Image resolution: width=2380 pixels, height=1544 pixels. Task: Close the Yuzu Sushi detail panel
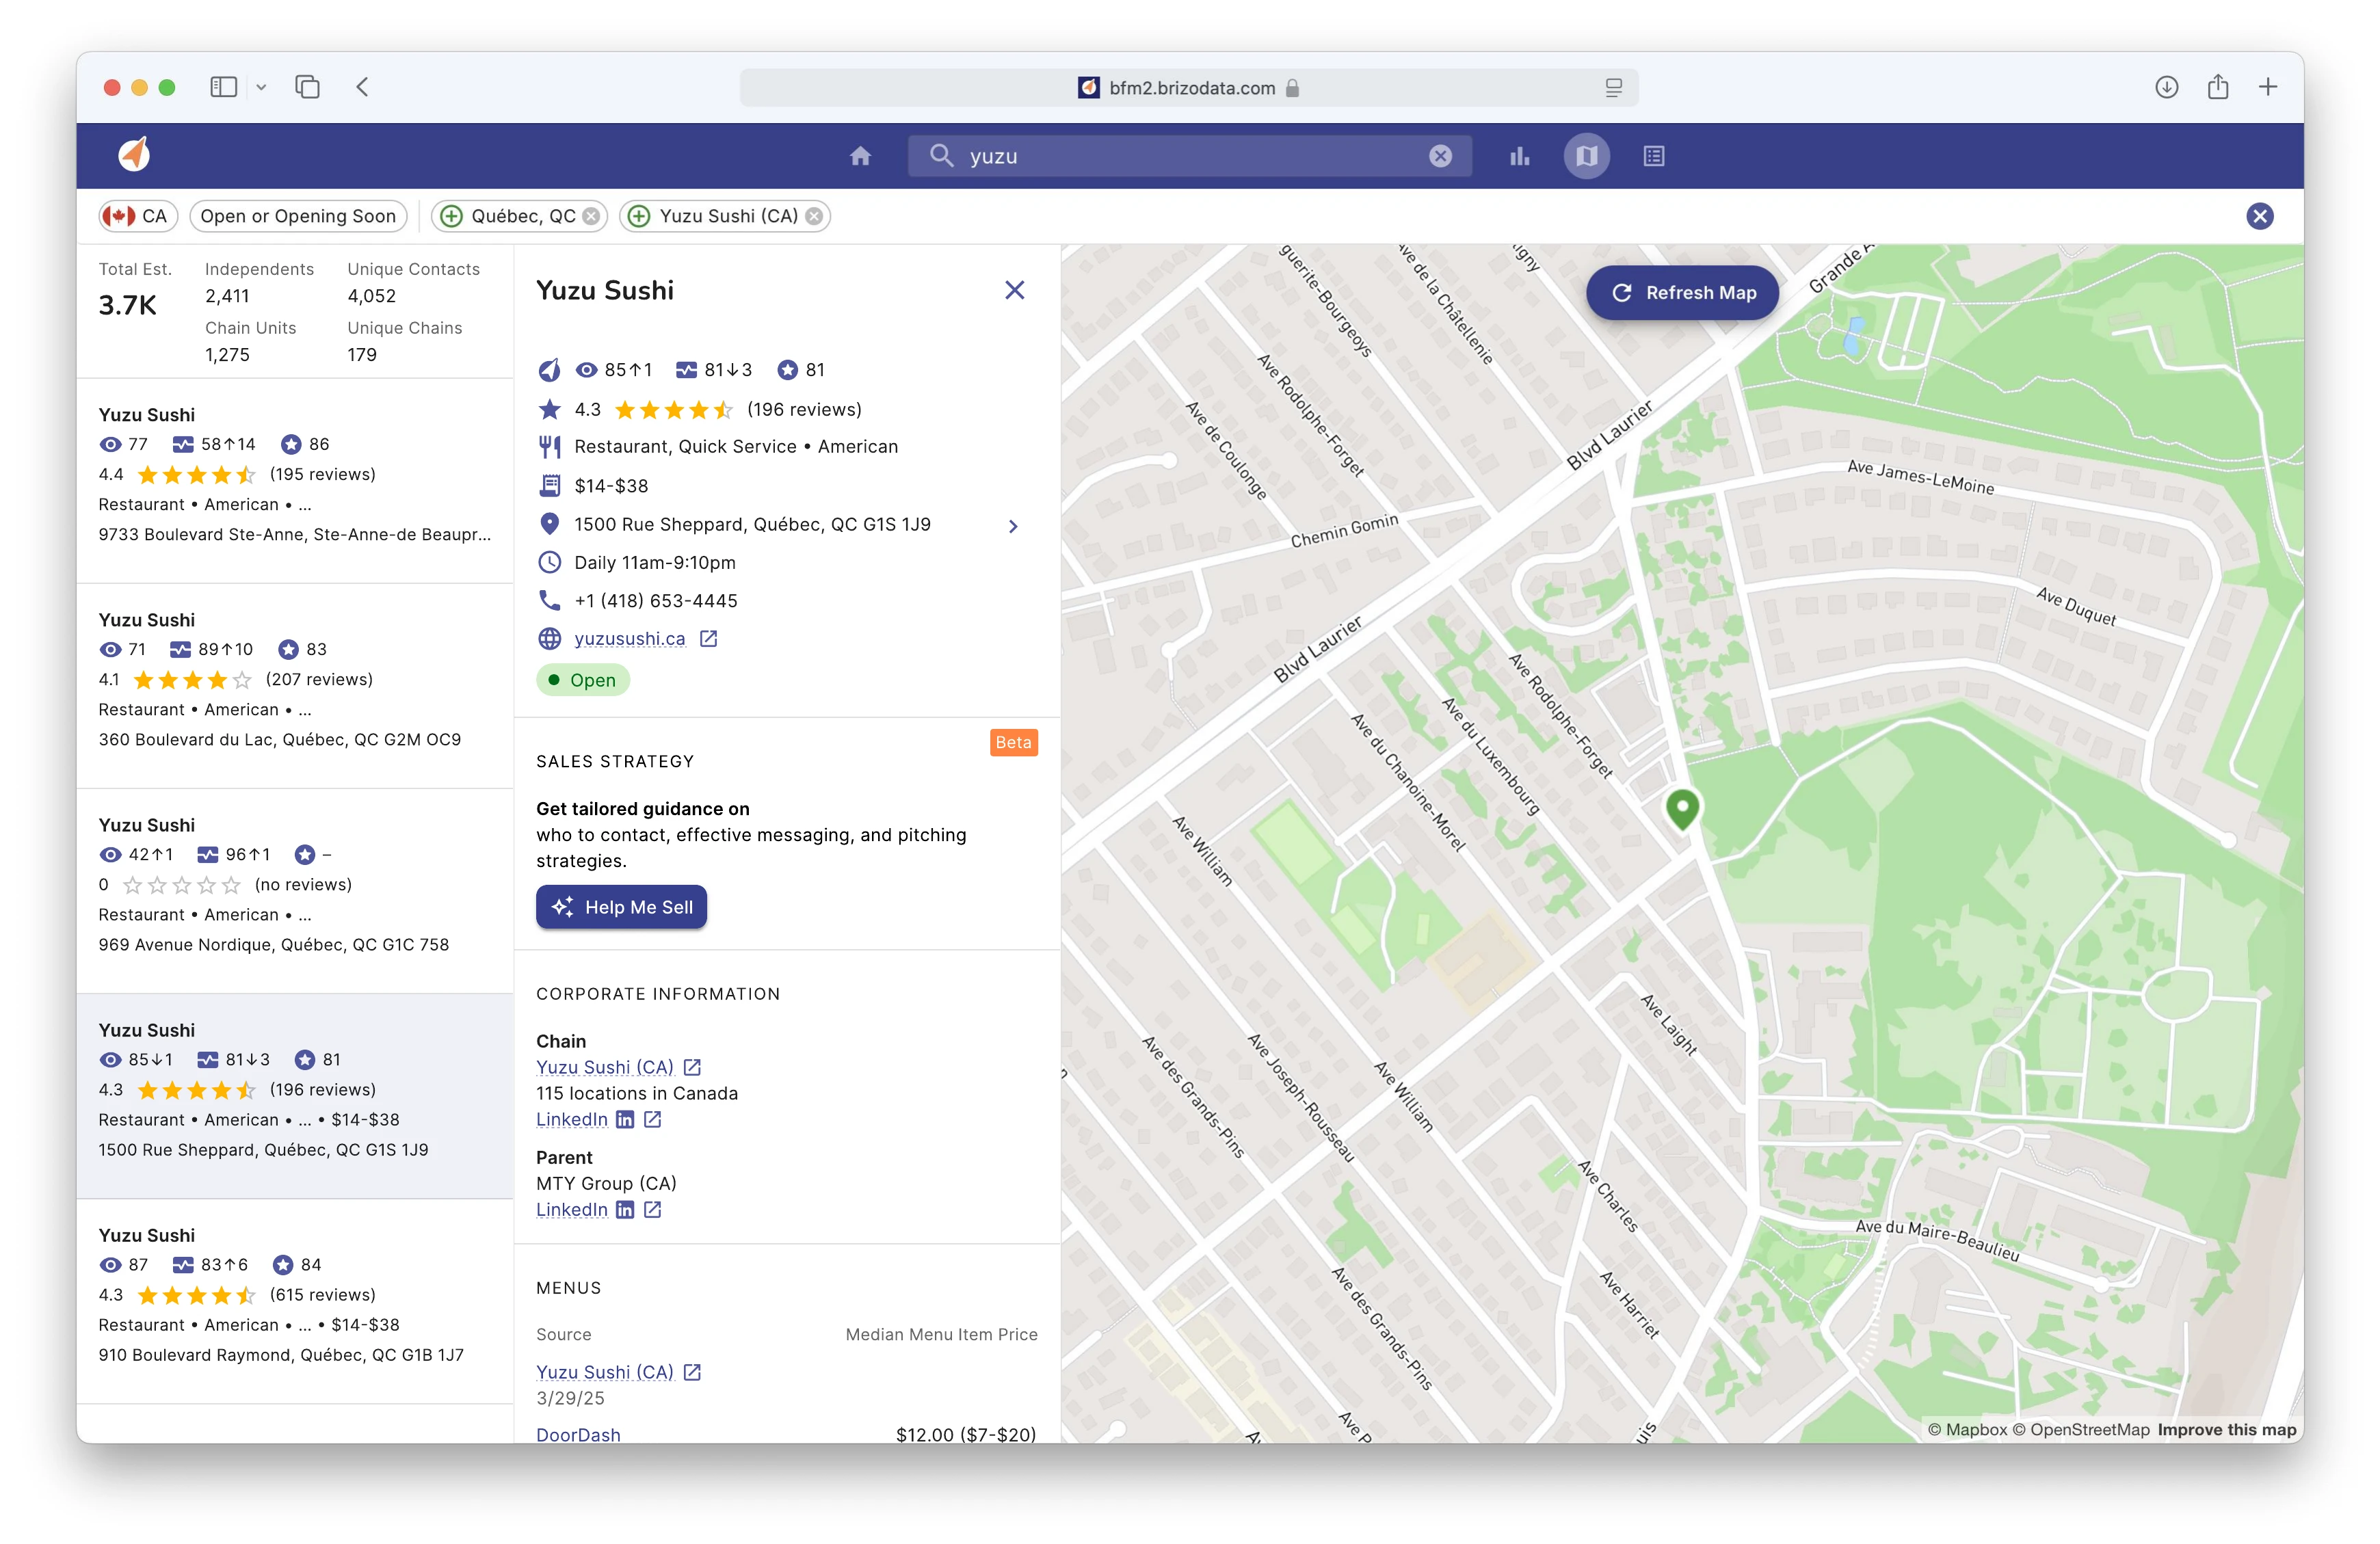point(1014,290)
